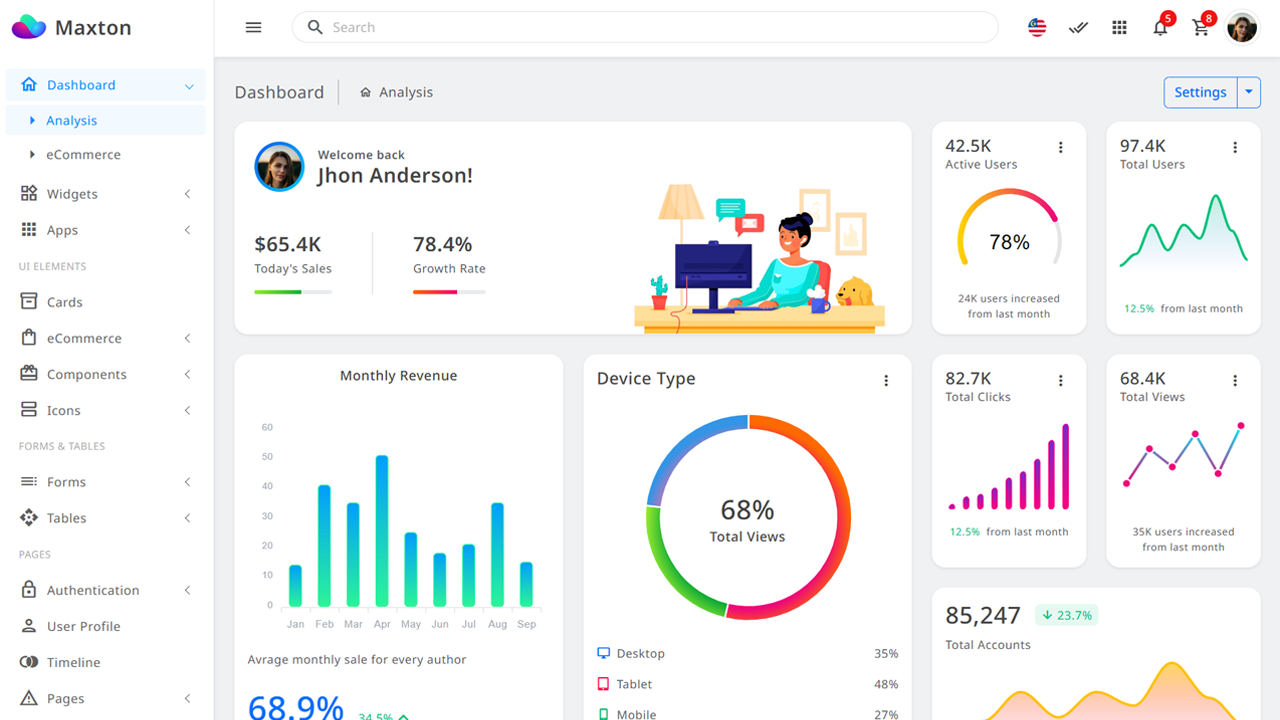Screen dimensions: 1280x720
Task: Collapse the Dashboard menu chevron
Action: [x=189, y=85]
